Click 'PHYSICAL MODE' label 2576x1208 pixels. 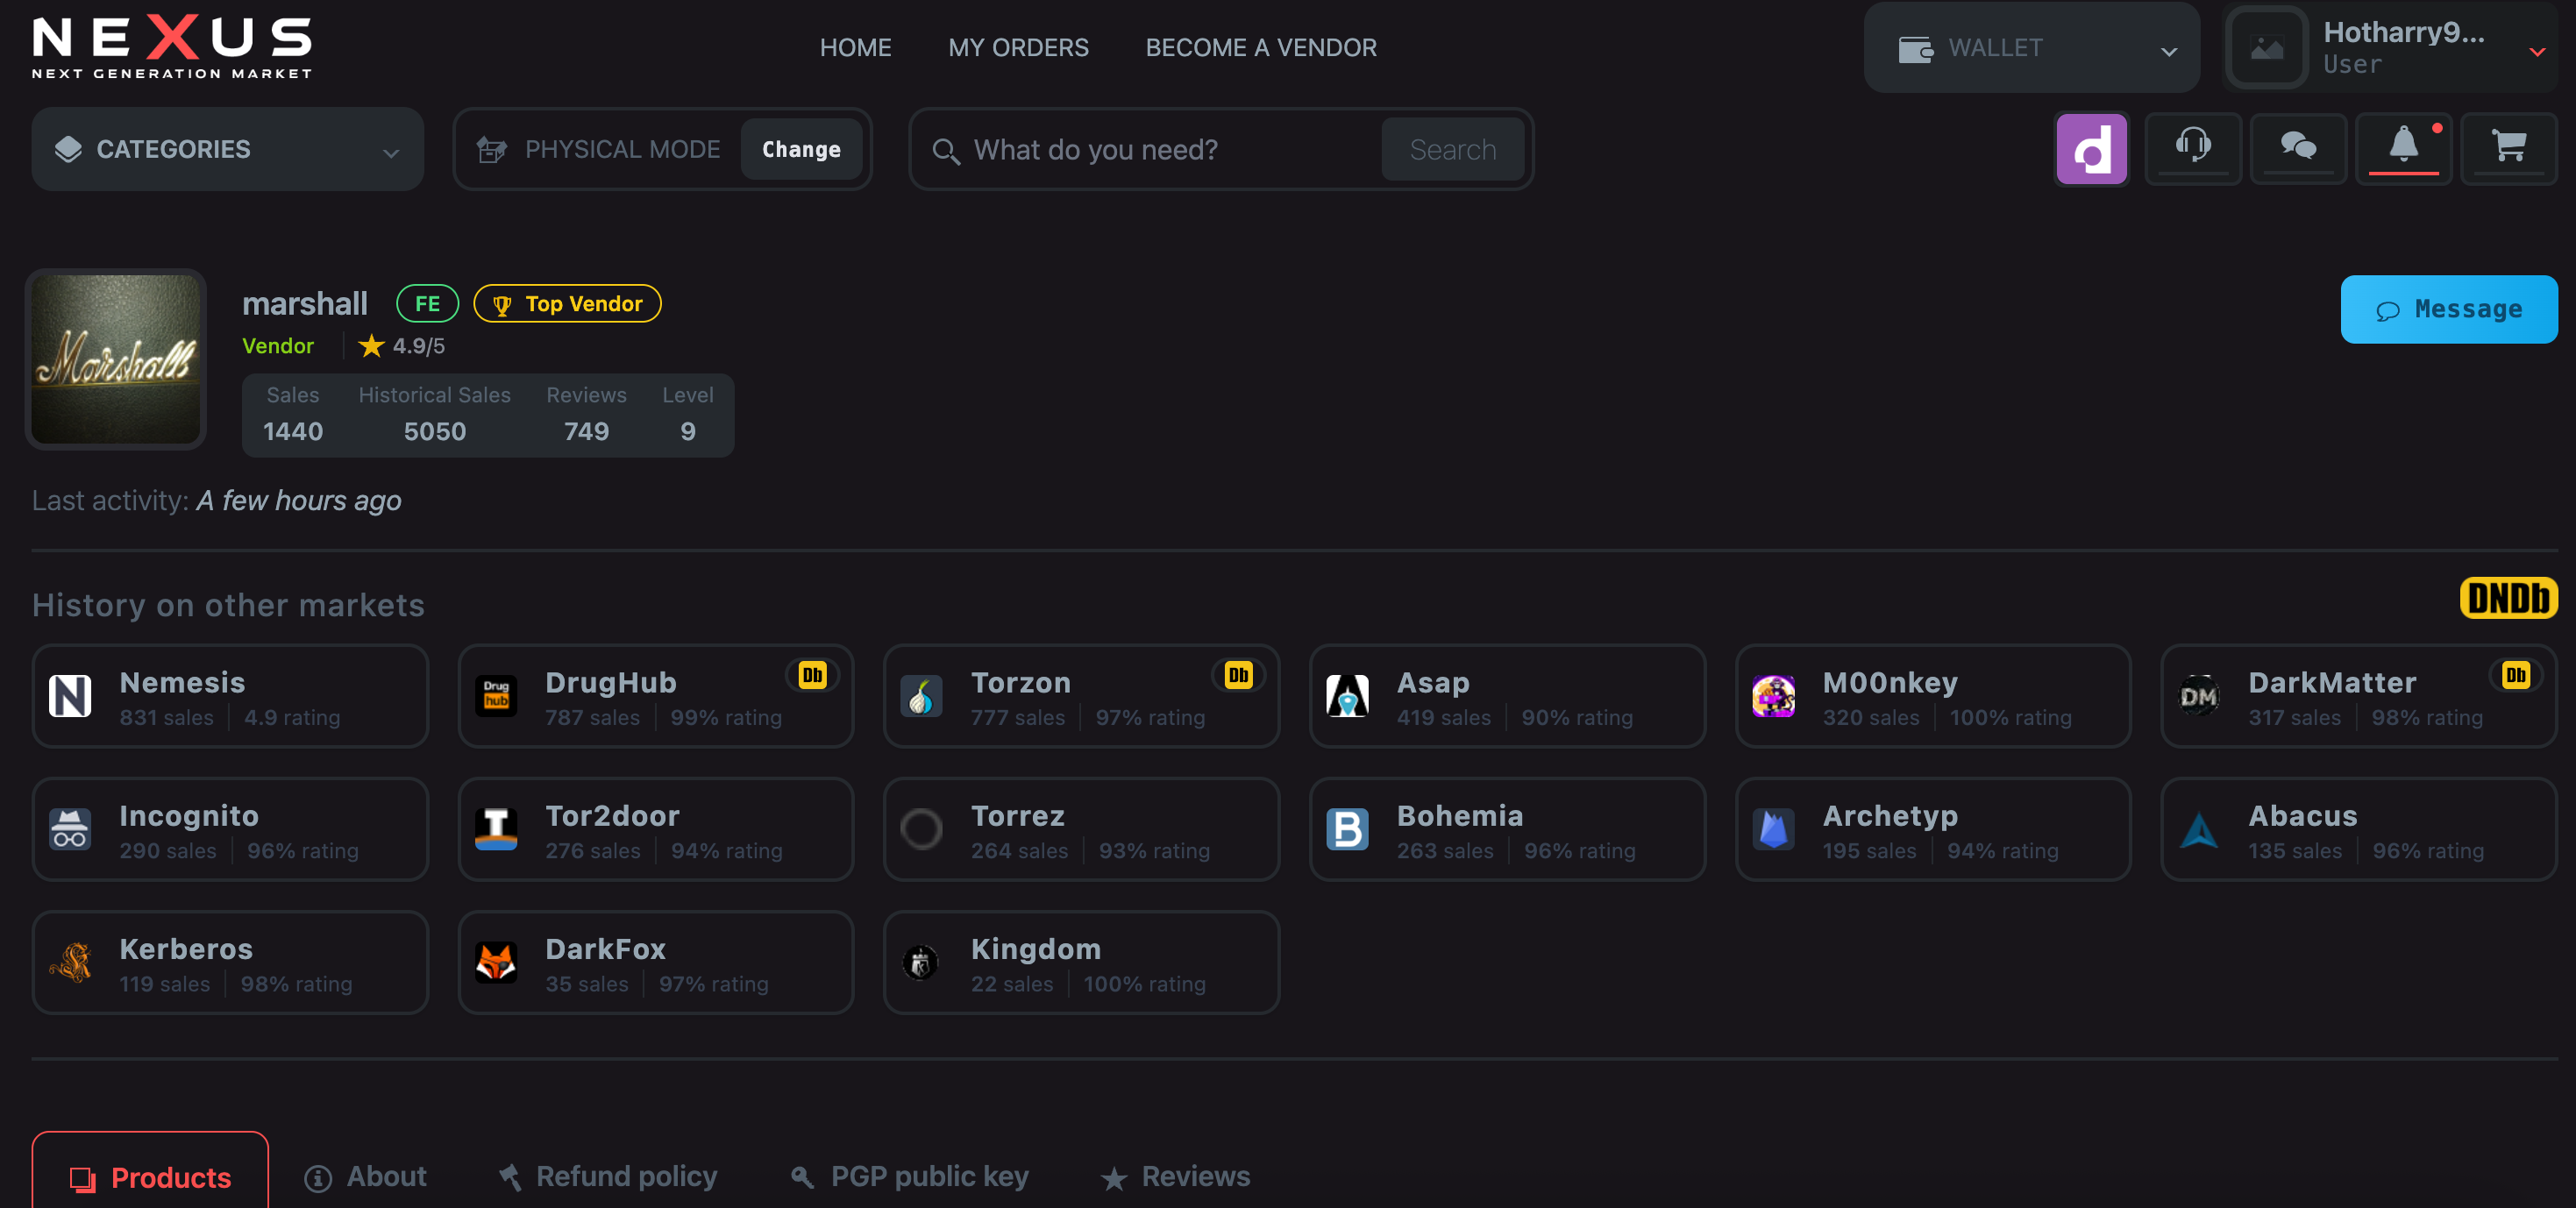coord(622,149)
